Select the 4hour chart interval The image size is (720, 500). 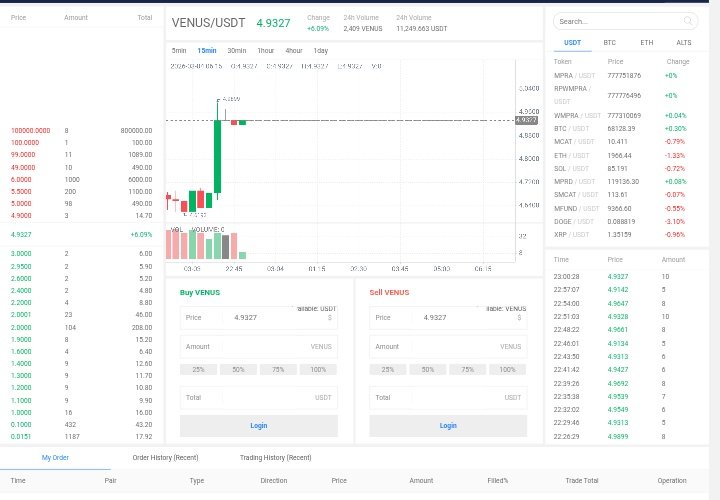[x=293, y=51]
